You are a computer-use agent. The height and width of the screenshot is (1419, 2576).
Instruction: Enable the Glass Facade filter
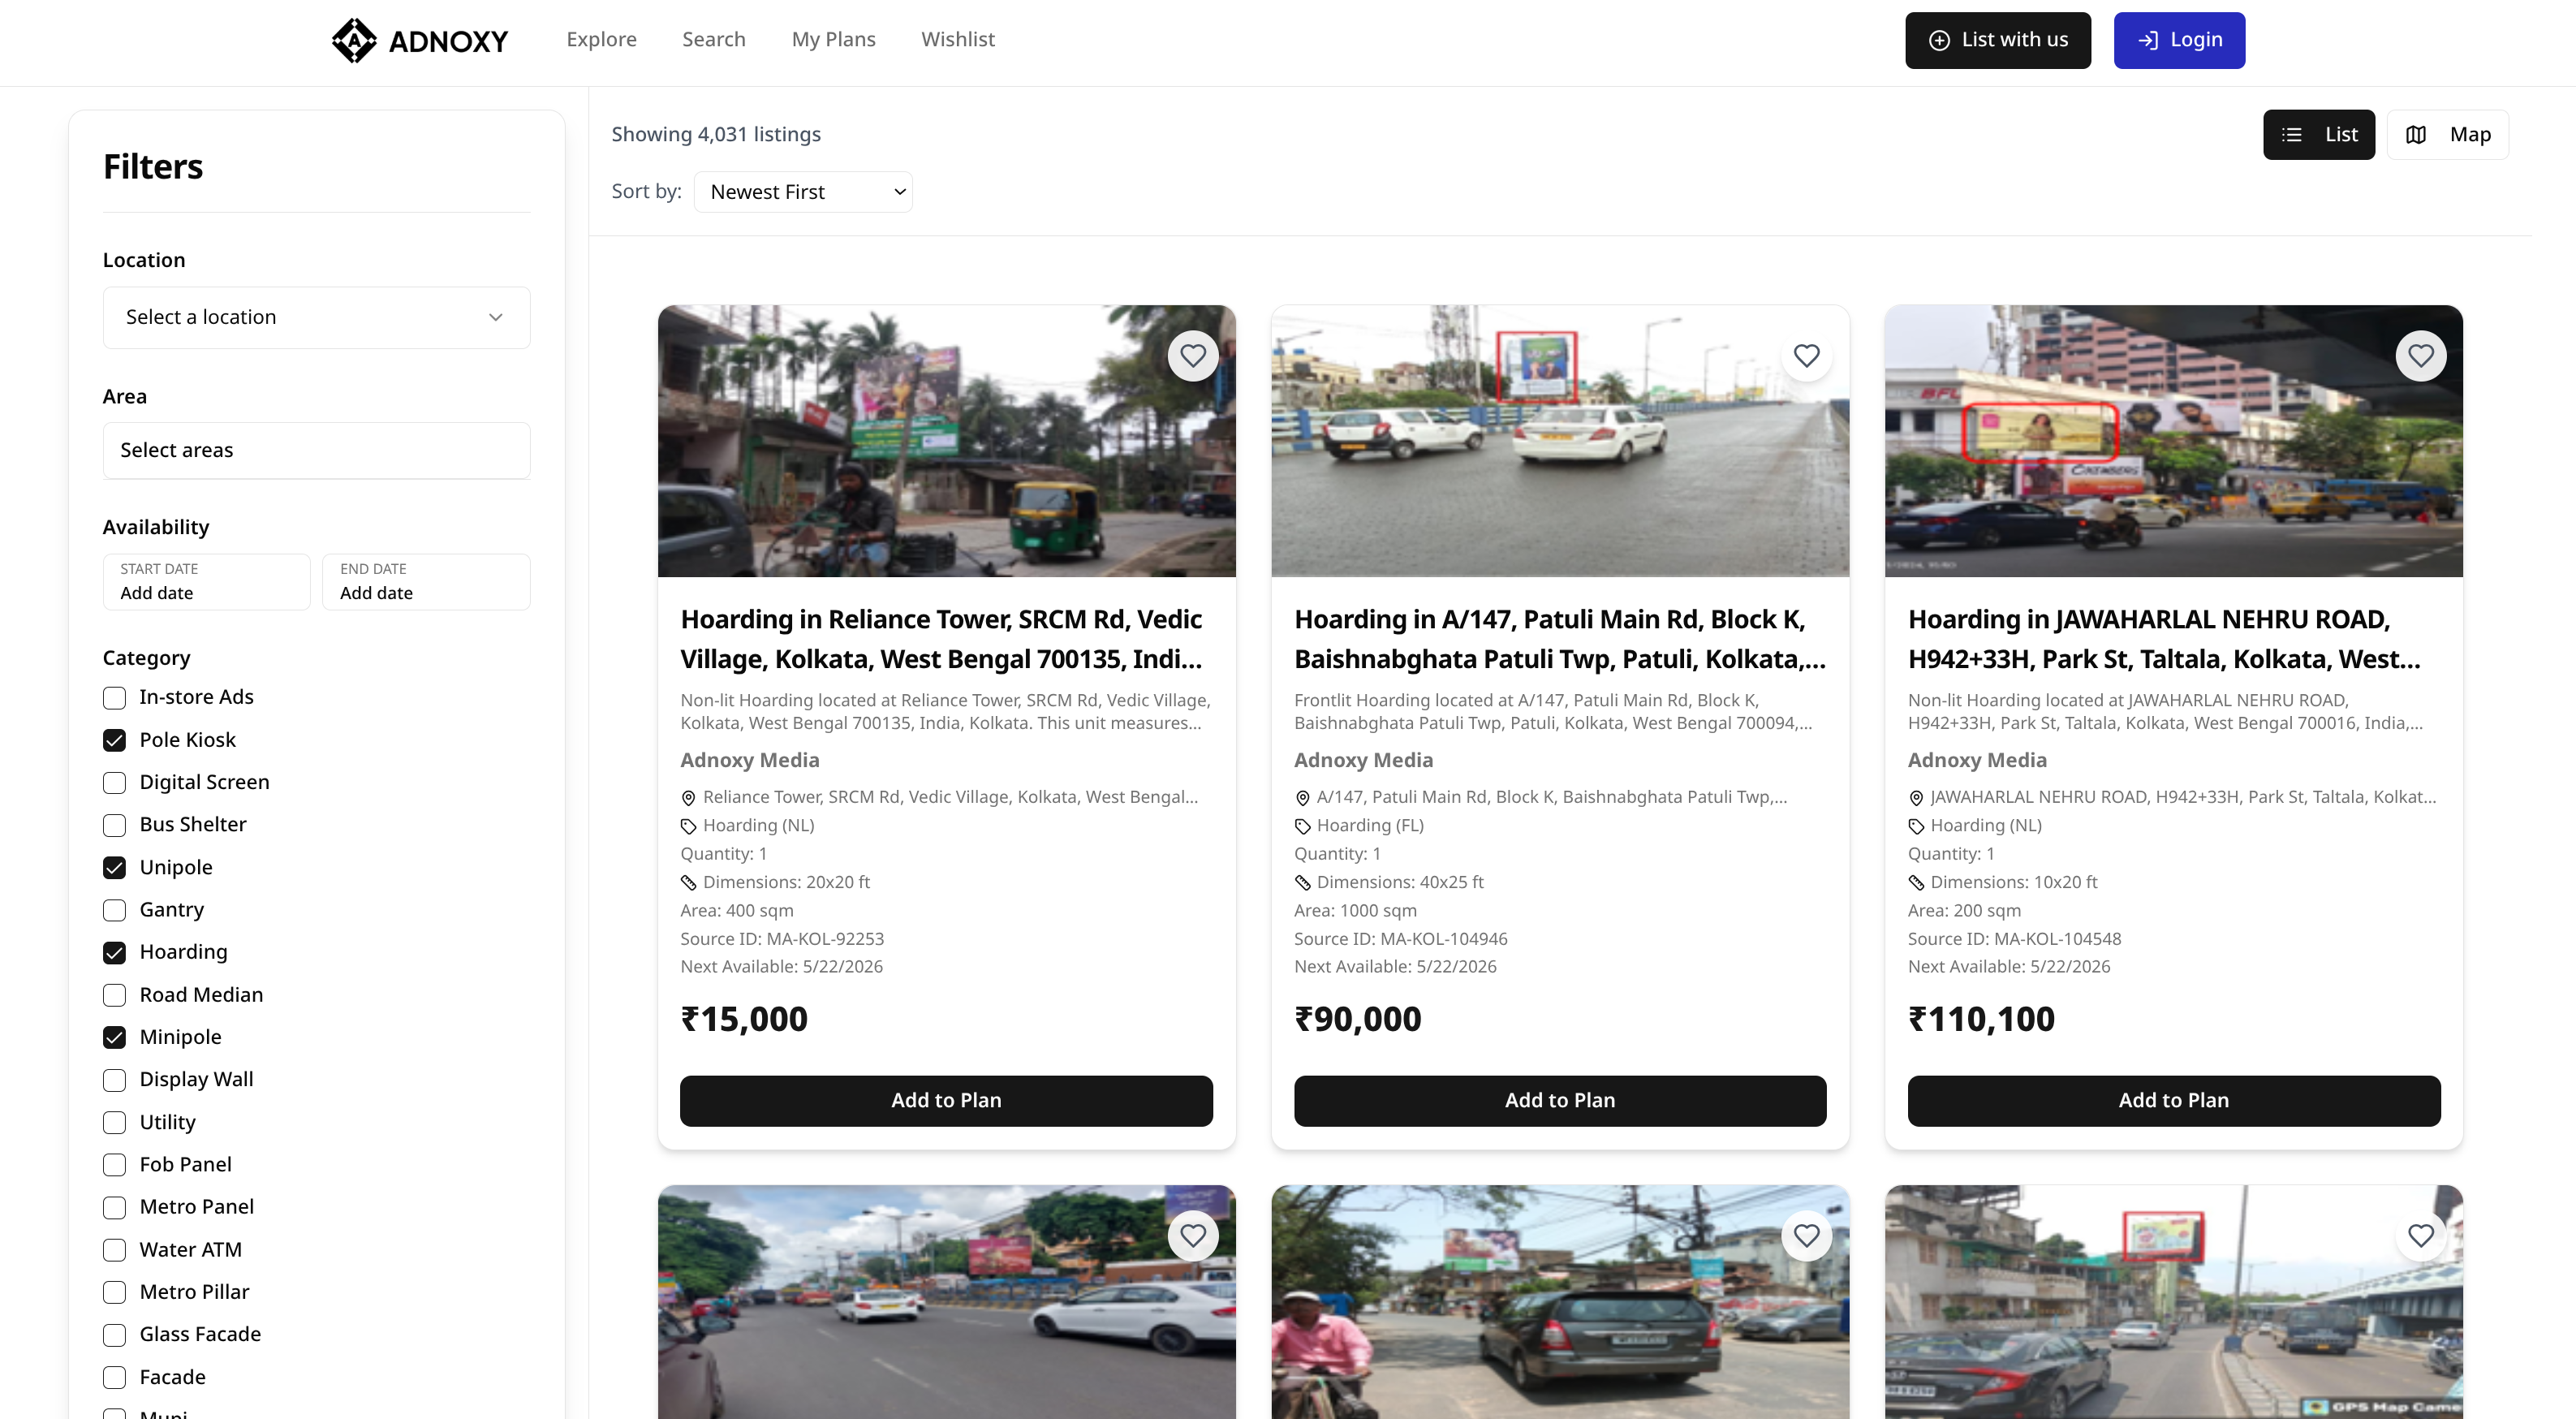[x=114, y=1335]
